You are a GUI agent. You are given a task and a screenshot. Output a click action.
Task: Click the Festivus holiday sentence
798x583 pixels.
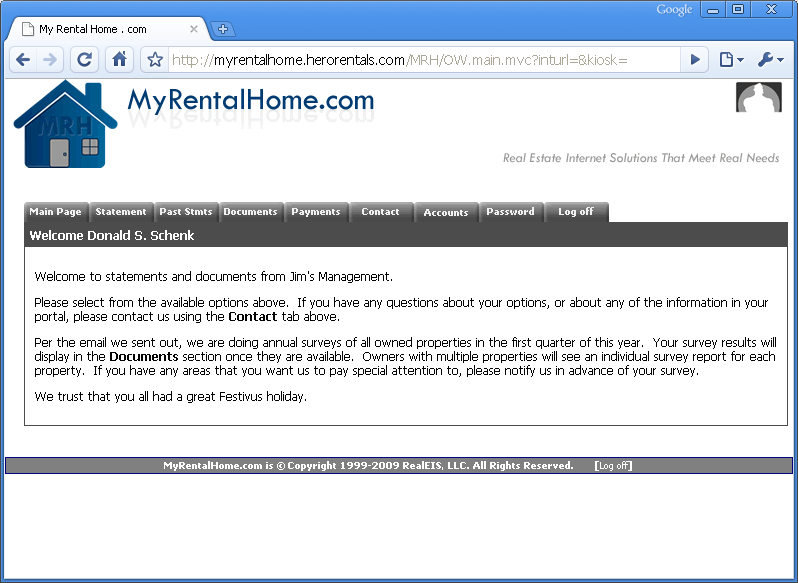[170, 397]
